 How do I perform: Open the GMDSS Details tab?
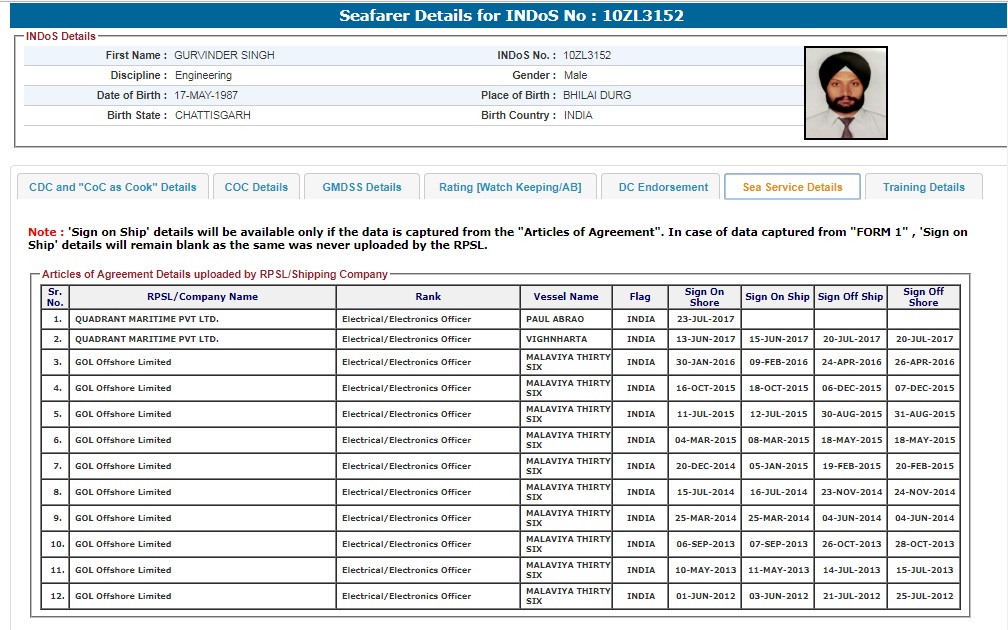tap(361, 187)
